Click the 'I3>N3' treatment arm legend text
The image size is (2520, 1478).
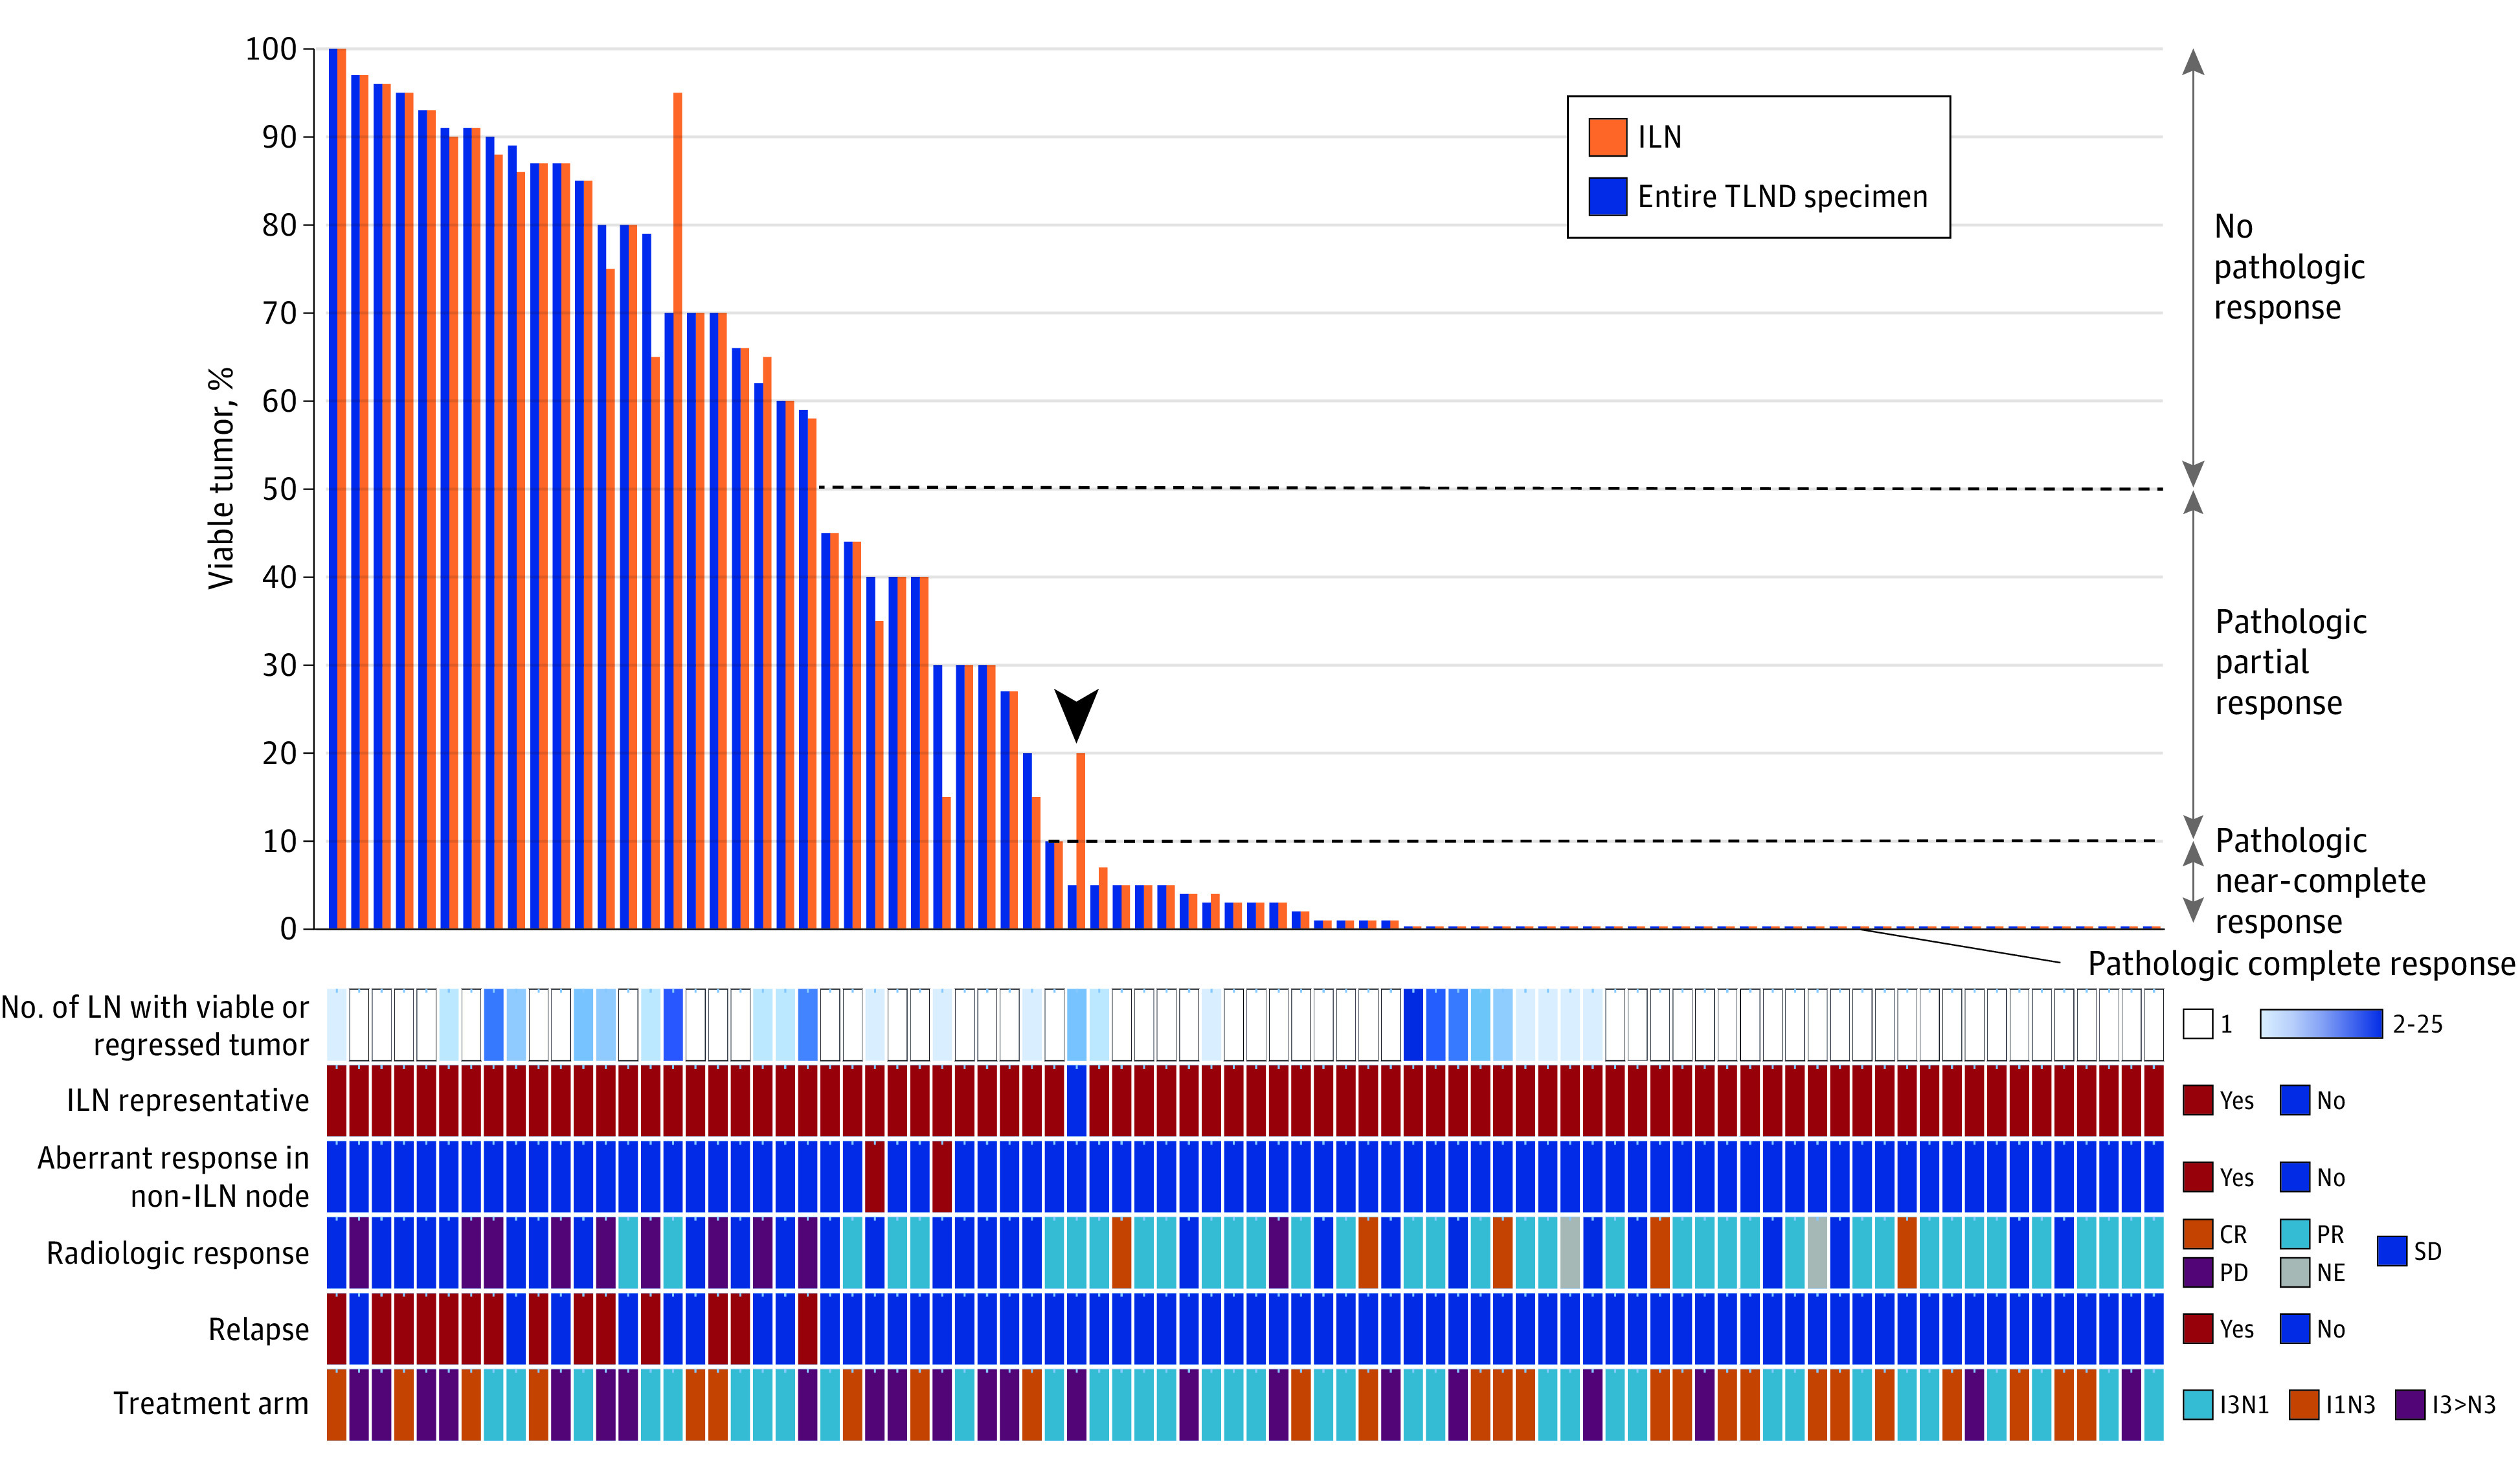(x=2464, y=1405)
